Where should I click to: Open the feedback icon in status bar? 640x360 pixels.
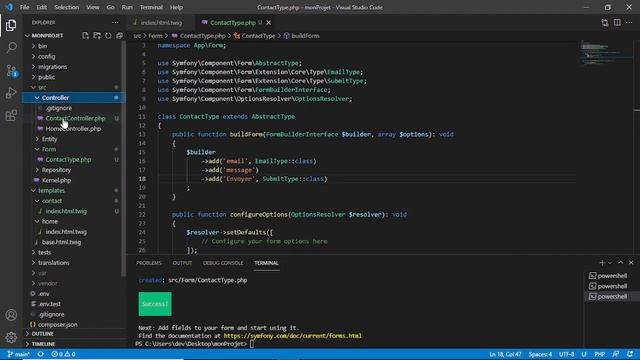616,354
